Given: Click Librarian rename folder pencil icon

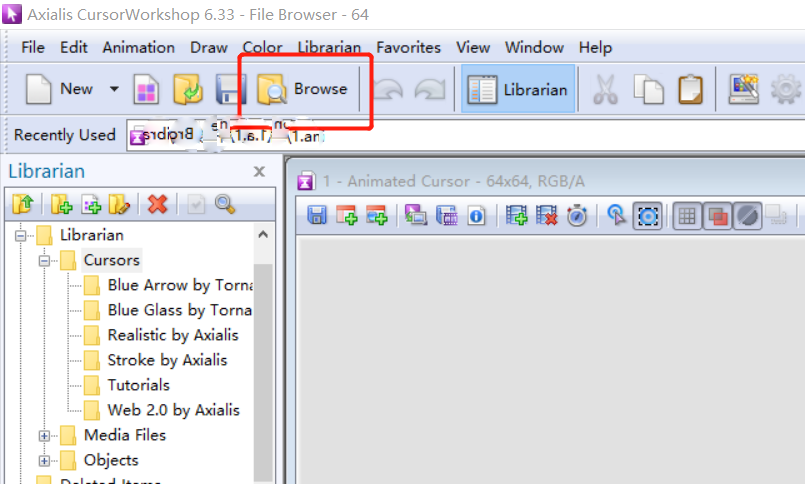Looking at the screenshot, I should pos(119,204).
